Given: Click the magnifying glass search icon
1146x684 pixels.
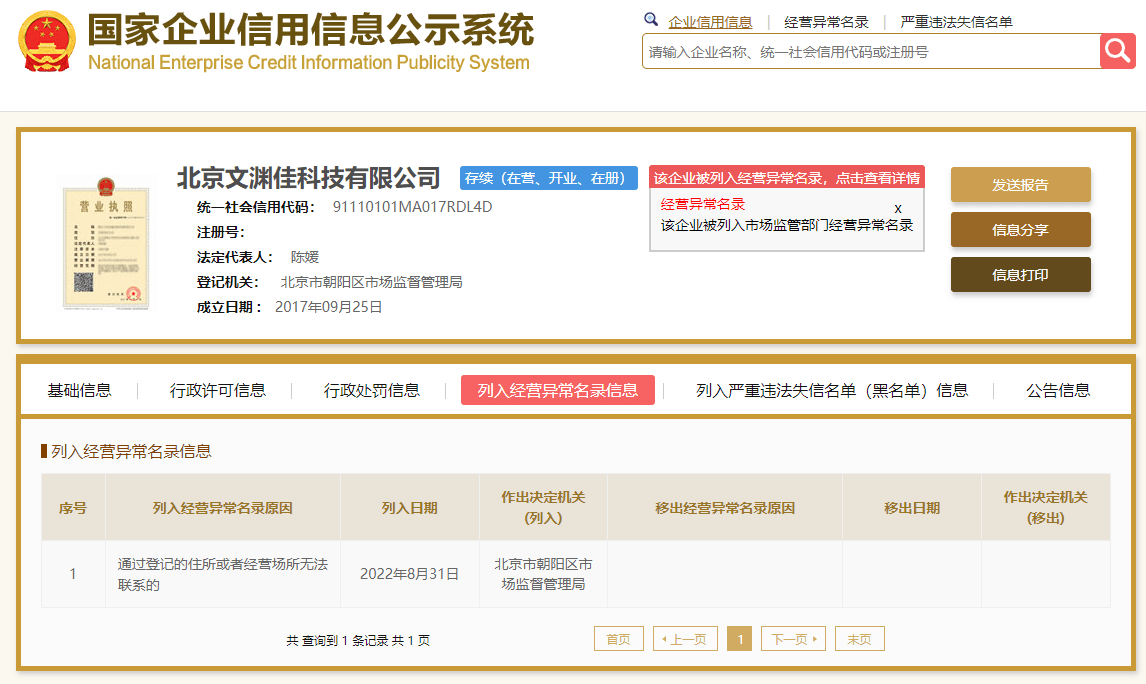Looking at the screenshot, I should tap(1117, 50).
